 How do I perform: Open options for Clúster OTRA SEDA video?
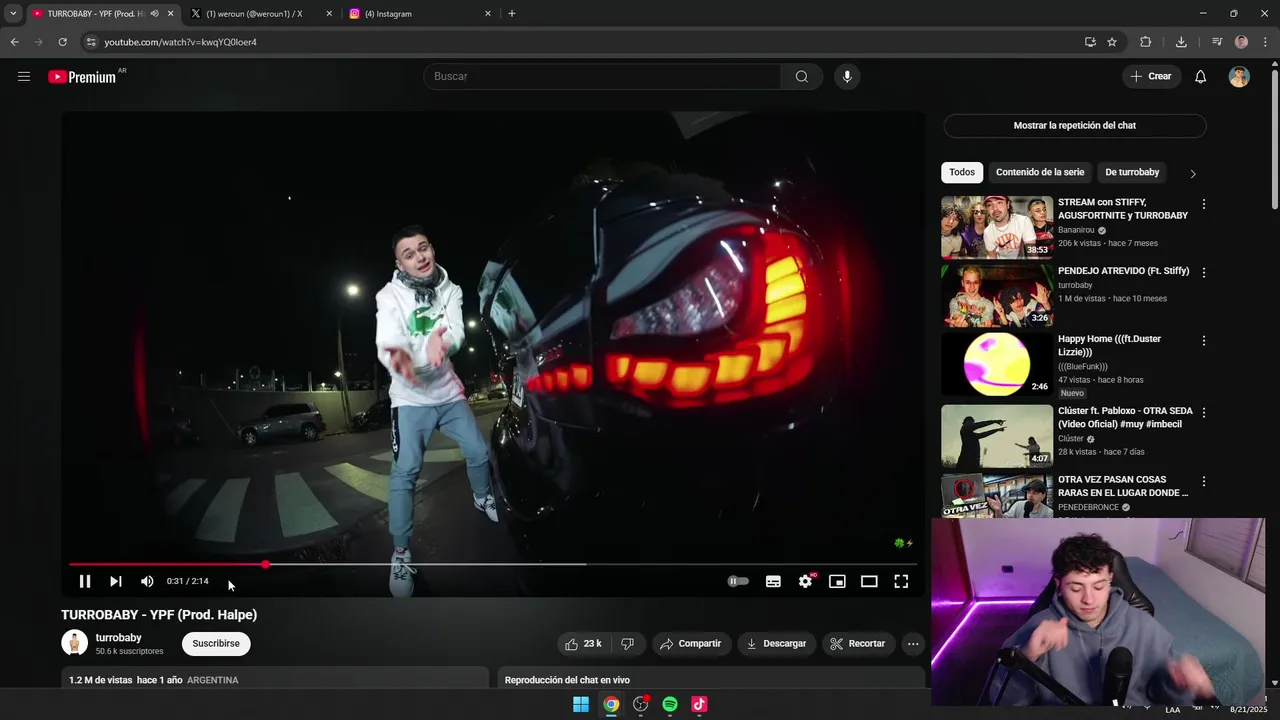pos(1203,412)
